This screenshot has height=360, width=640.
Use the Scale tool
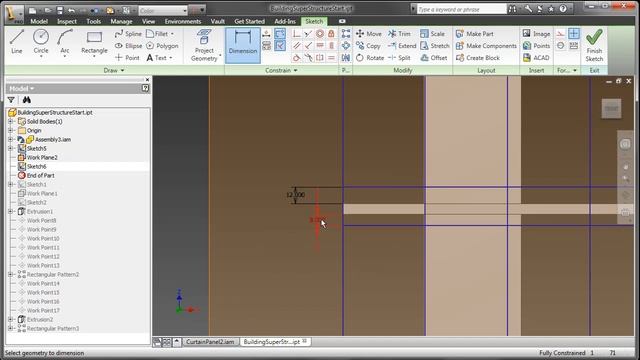tap(432, 33)
